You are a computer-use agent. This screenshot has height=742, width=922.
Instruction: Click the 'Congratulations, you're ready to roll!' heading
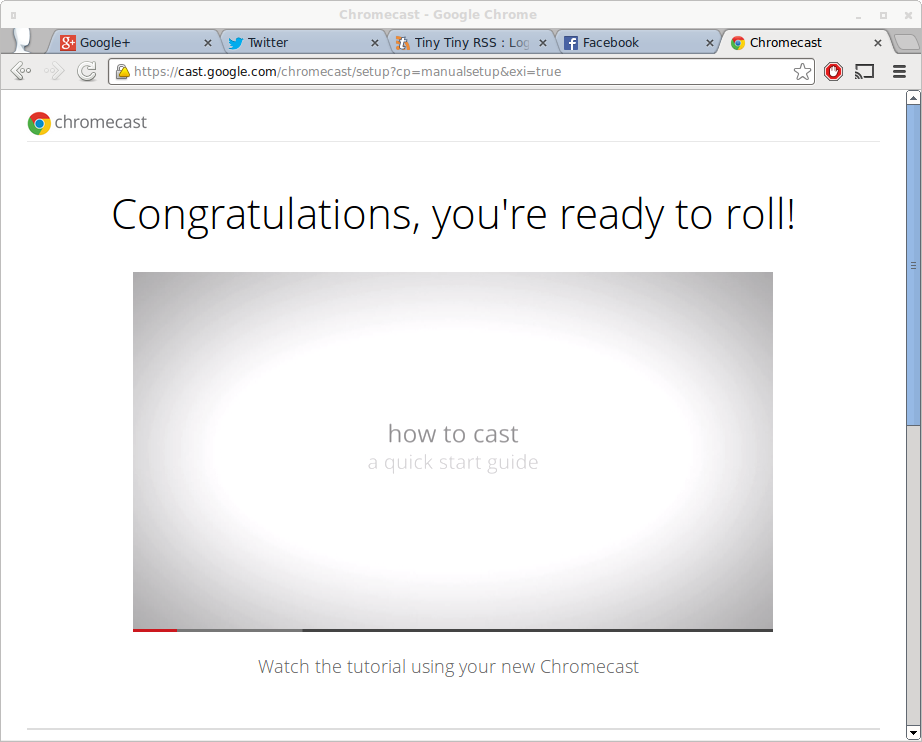coord(453,216)
